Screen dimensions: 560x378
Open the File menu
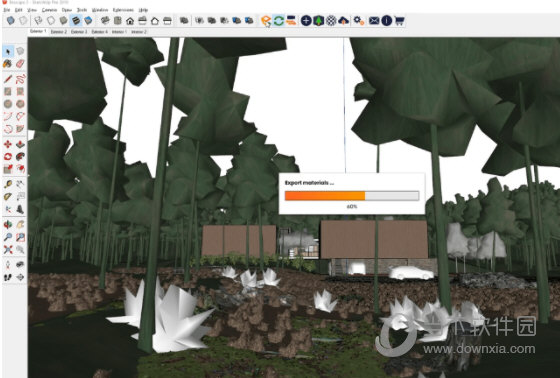(6, 10)
